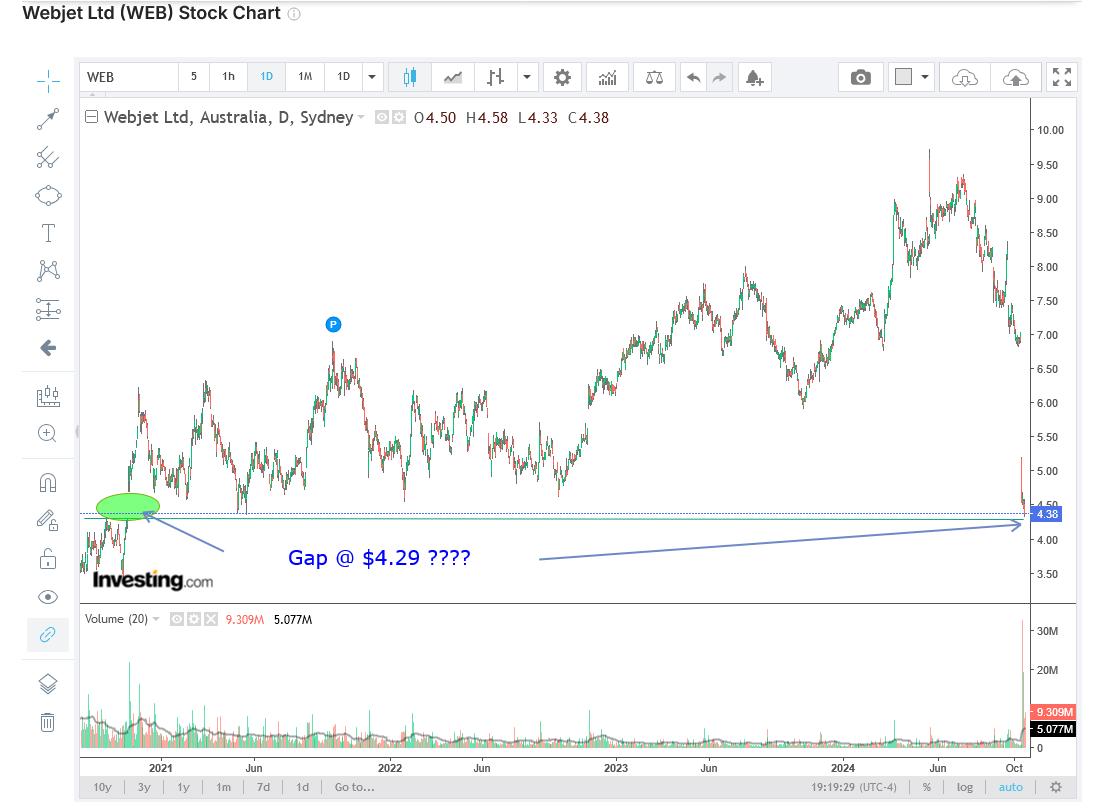Open the pitchfork tools
The image size is (1109, 802).
48,157
